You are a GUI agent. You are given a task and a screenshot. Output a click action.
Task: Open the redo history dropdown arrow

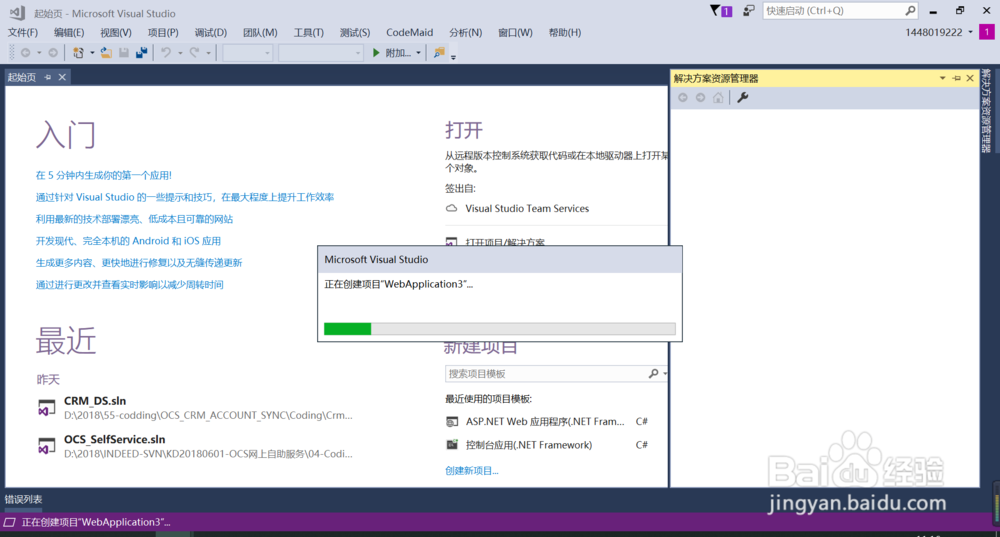208,53
